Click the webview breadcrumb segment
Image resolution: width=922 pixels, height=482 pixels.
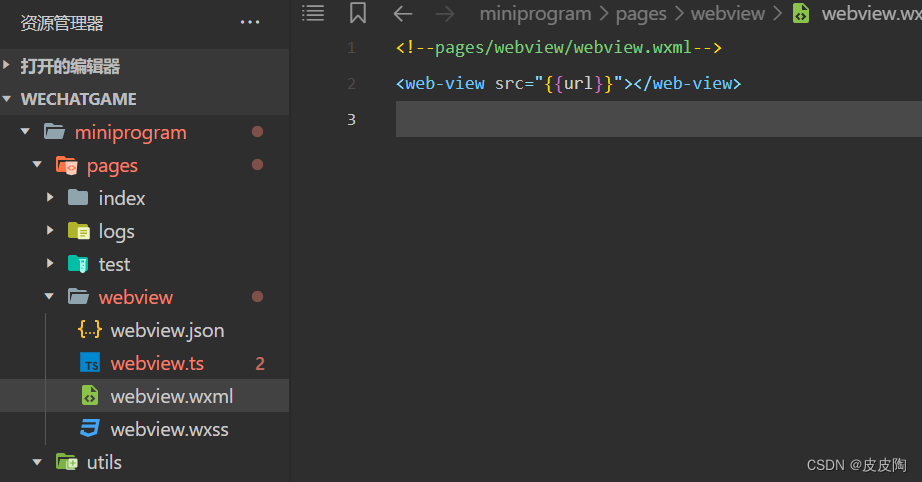[x=728, y=14]
